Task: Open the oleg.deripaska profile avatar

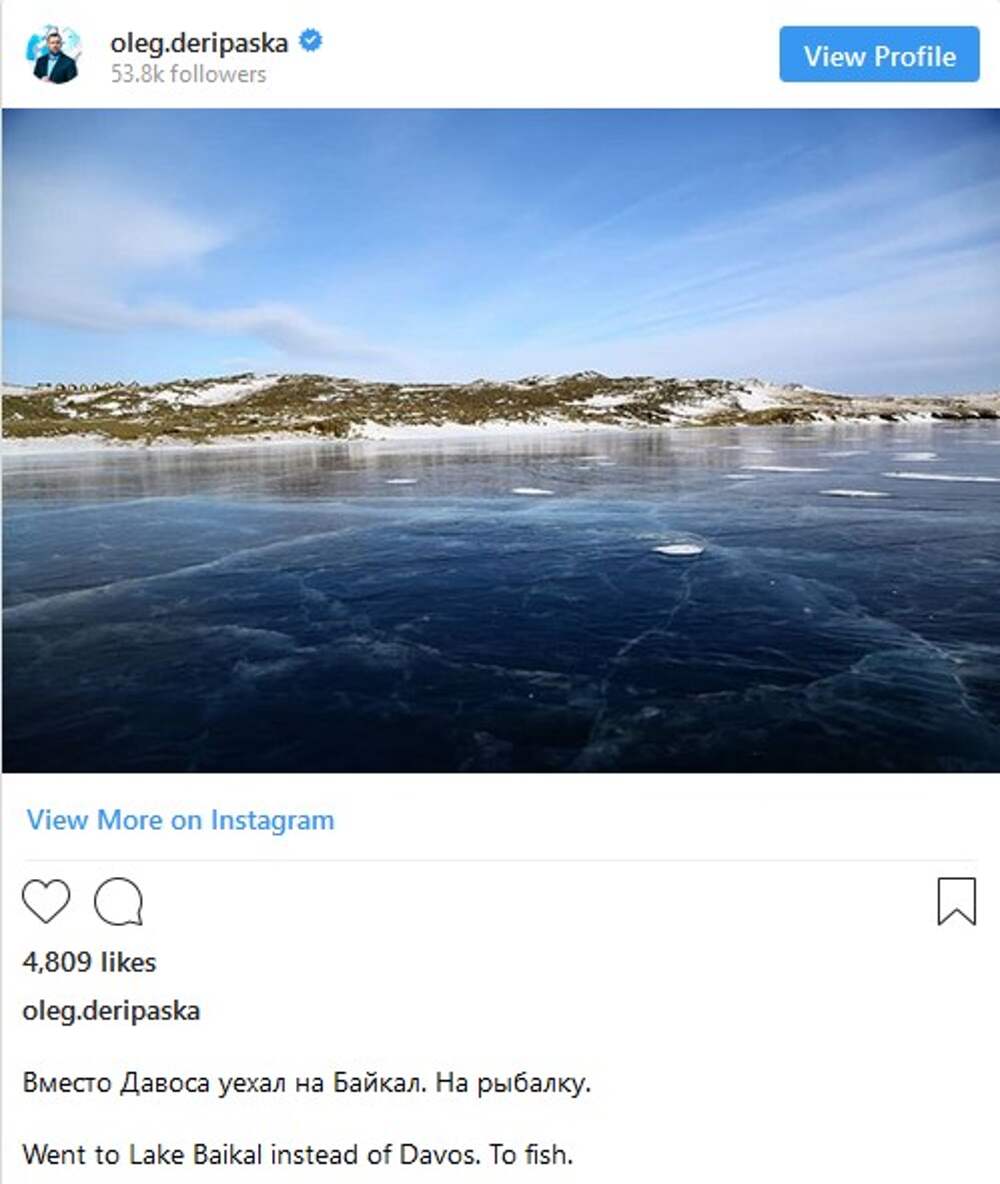Action: (x=55, y=56)
